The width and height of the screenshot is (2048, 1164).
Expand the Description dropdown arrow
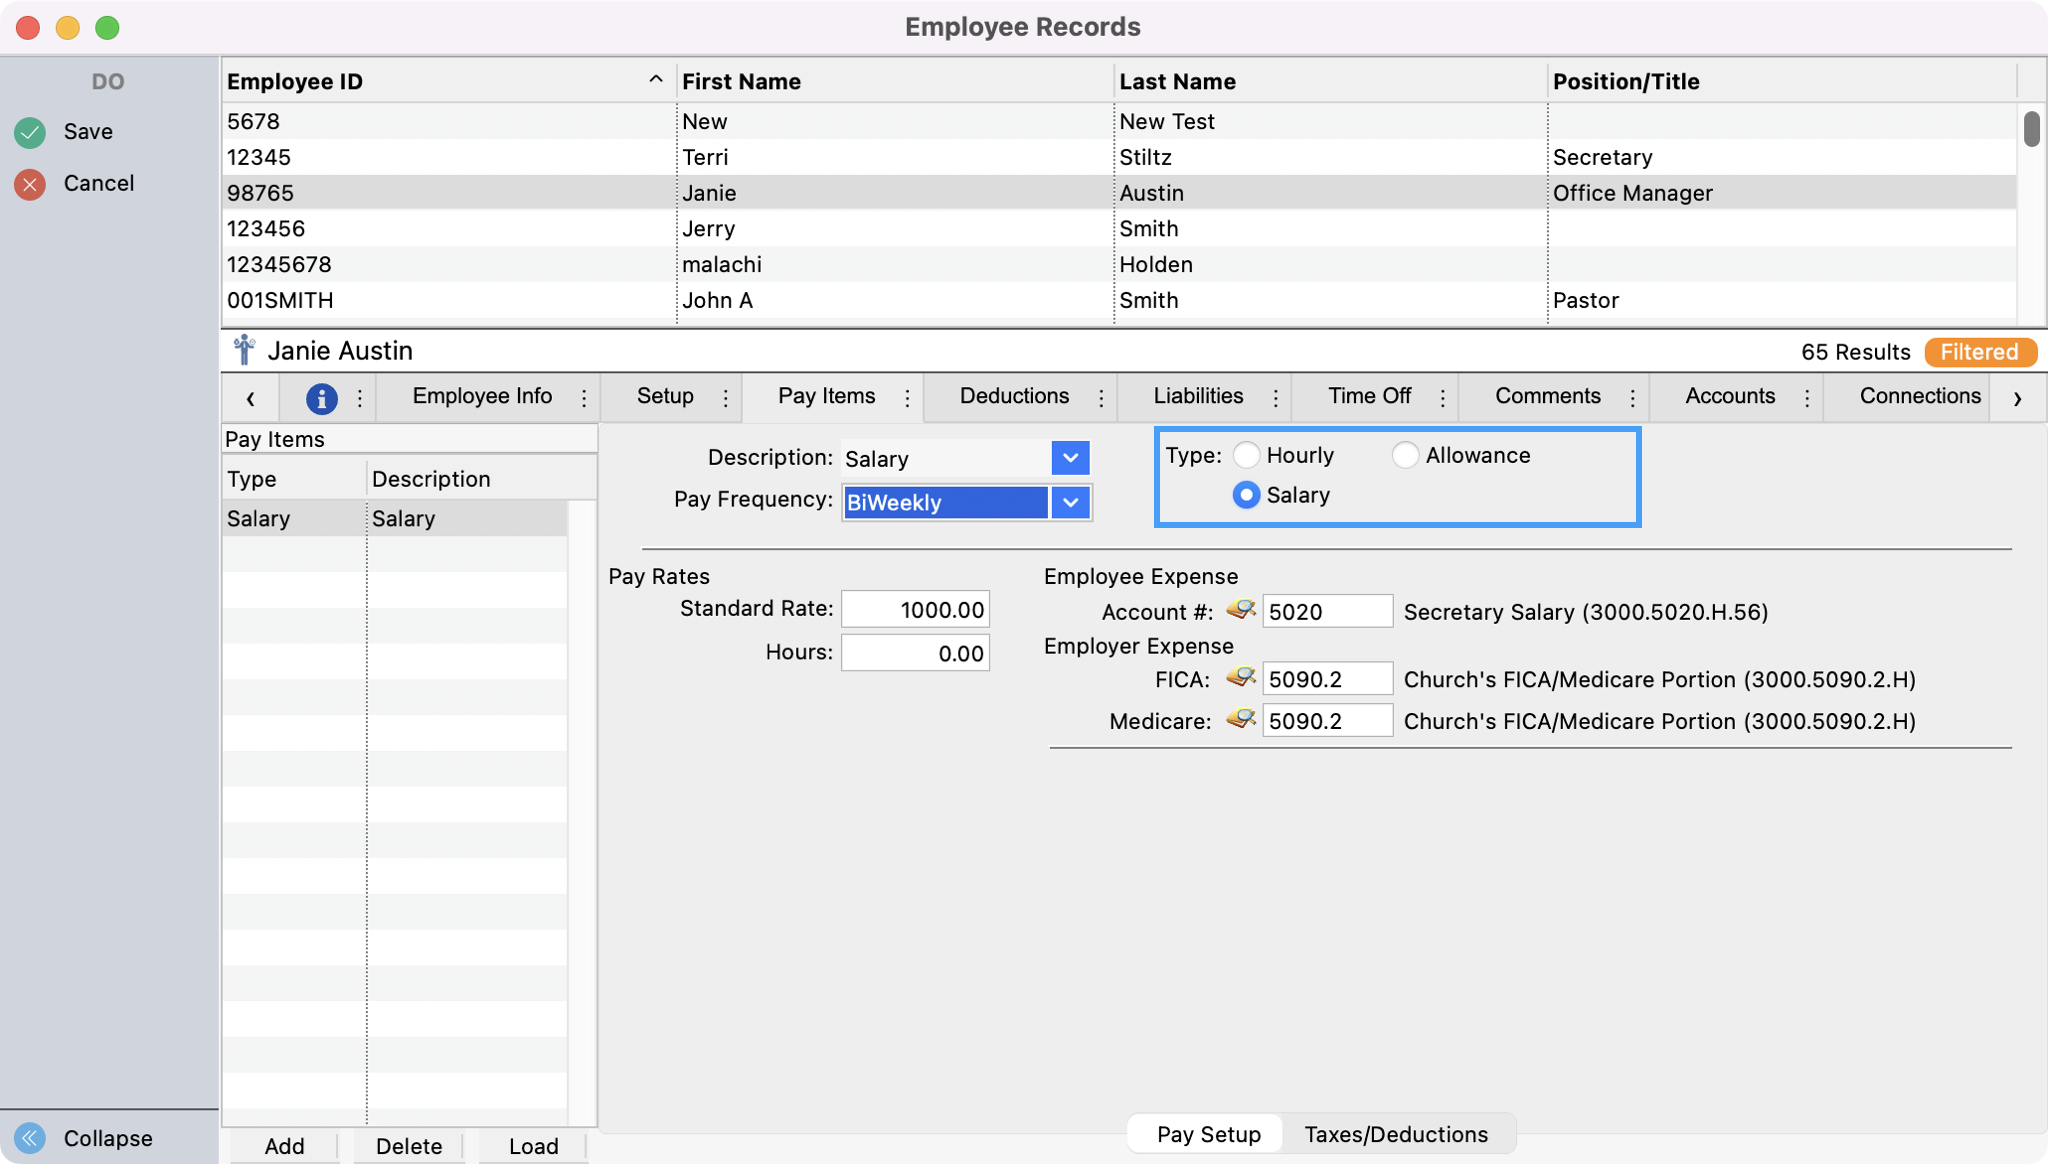tap(1070, 458)
